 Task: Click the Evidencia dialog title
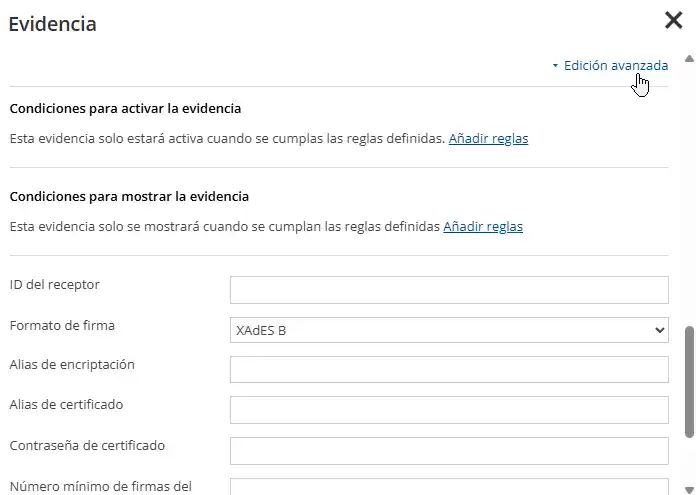click(x=52, y=24)
